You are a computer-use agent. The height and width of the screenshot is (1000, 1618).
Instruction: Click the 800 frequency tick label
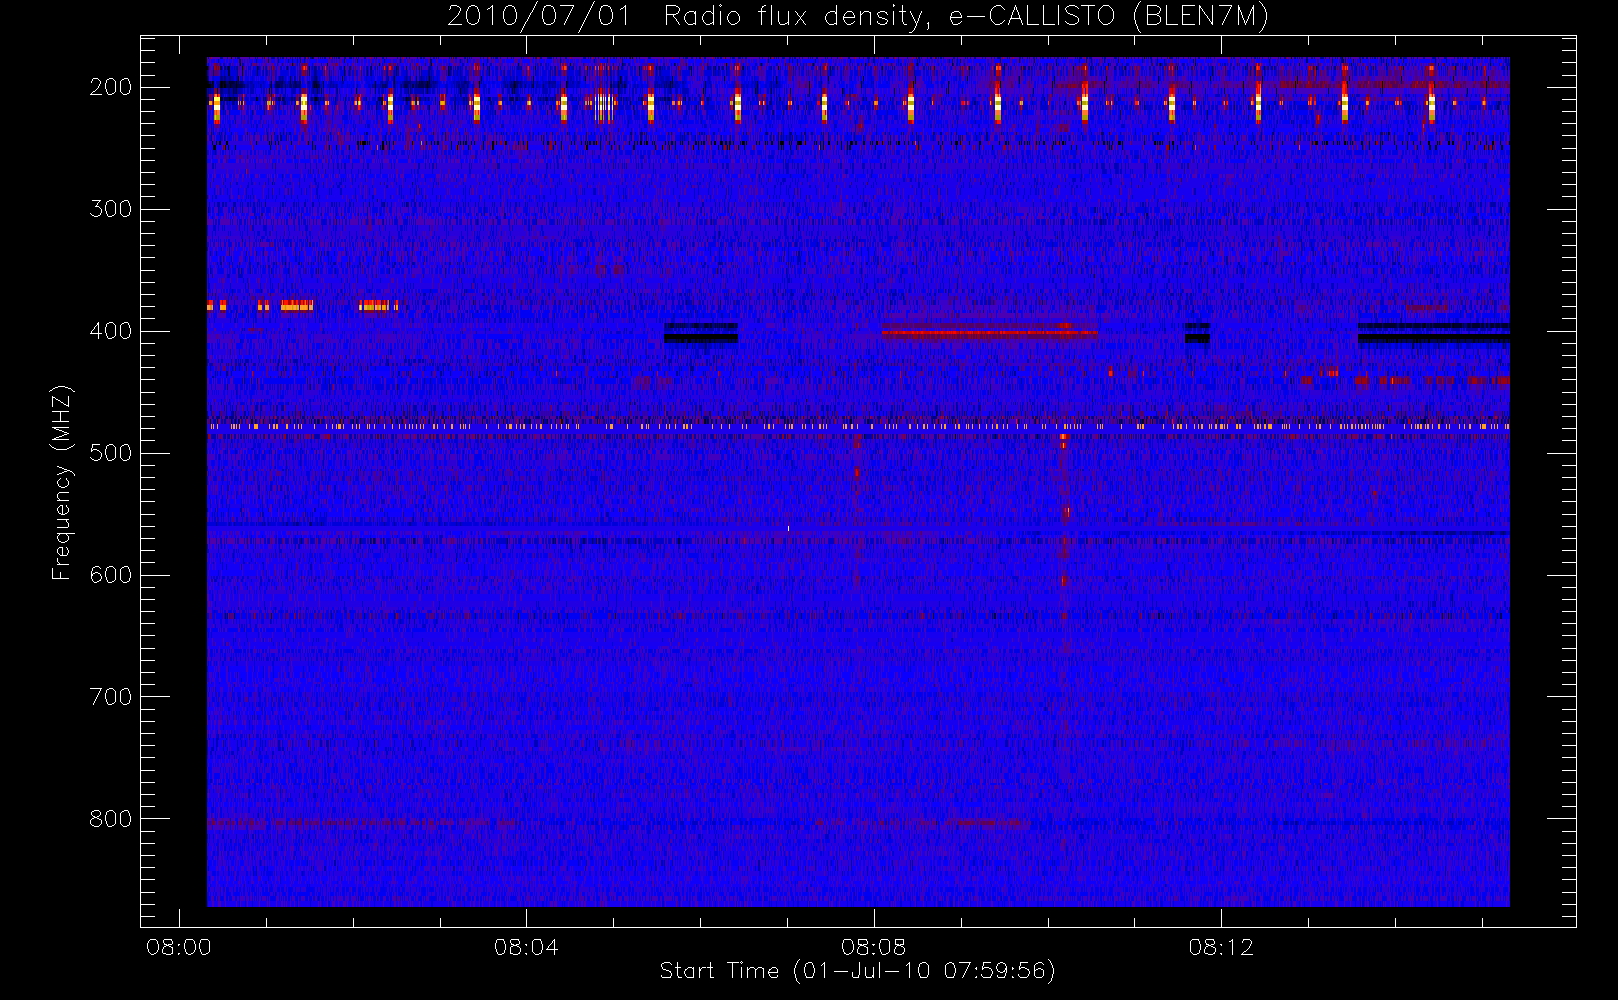pyautogui.click(x=111, y=819)
